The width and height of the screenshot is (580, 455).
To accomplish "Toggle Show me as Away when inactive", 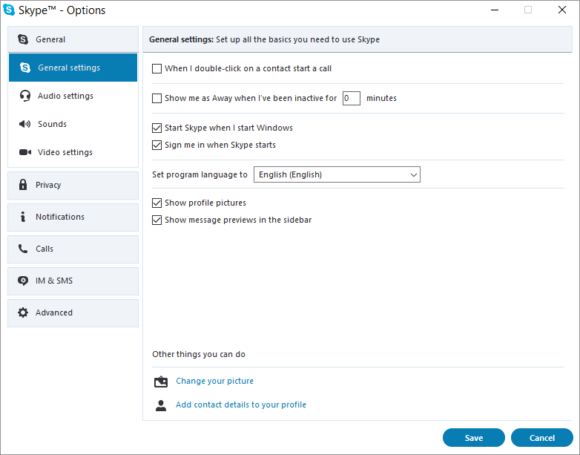I will (157, 98).
